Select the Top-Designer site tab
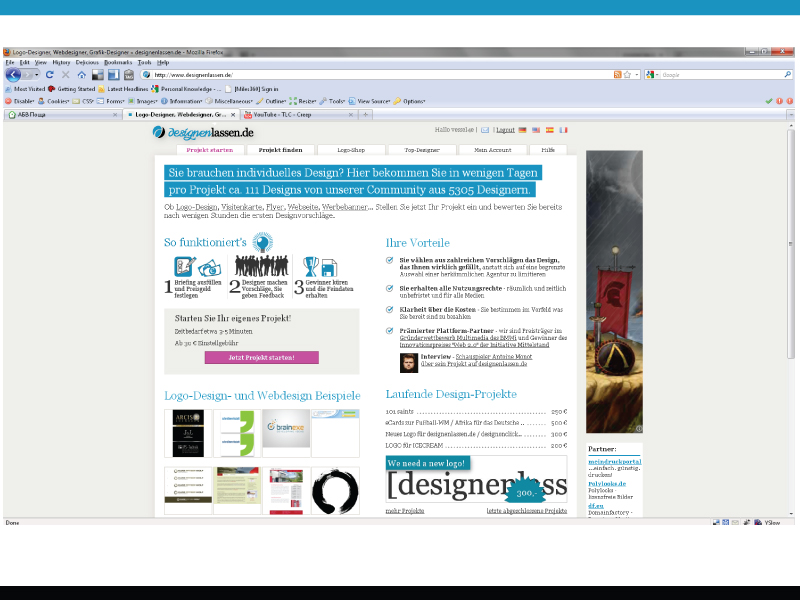The image size is (800, 600). coord(422,150)
